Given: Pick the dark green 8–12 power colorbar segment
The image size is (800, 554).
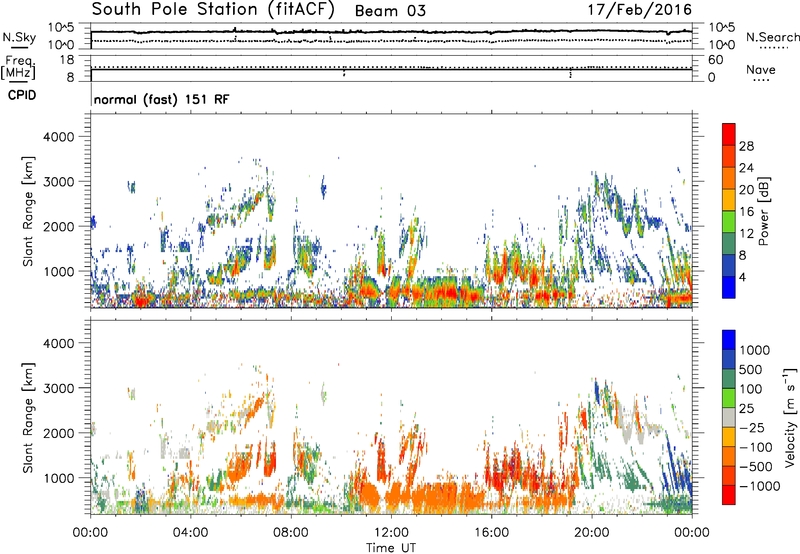Looking at the screenshot, I should [729, 243].
